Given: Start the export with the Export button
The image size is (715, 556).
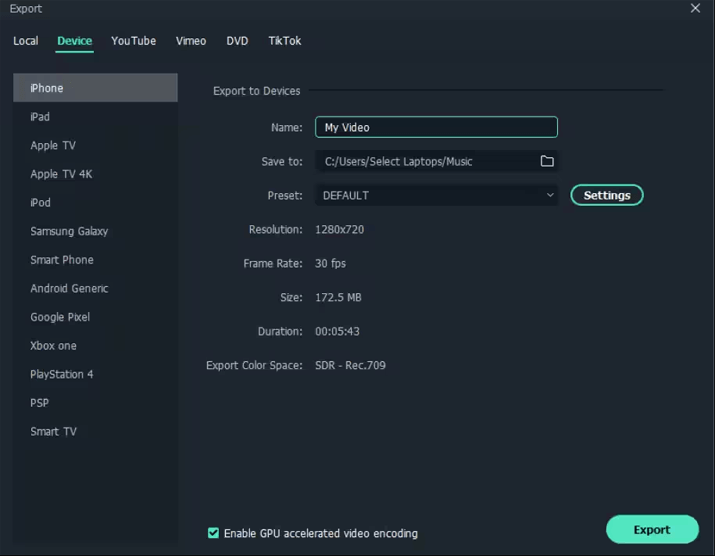Looking at the screenshot, I should [x=652, y=530].
